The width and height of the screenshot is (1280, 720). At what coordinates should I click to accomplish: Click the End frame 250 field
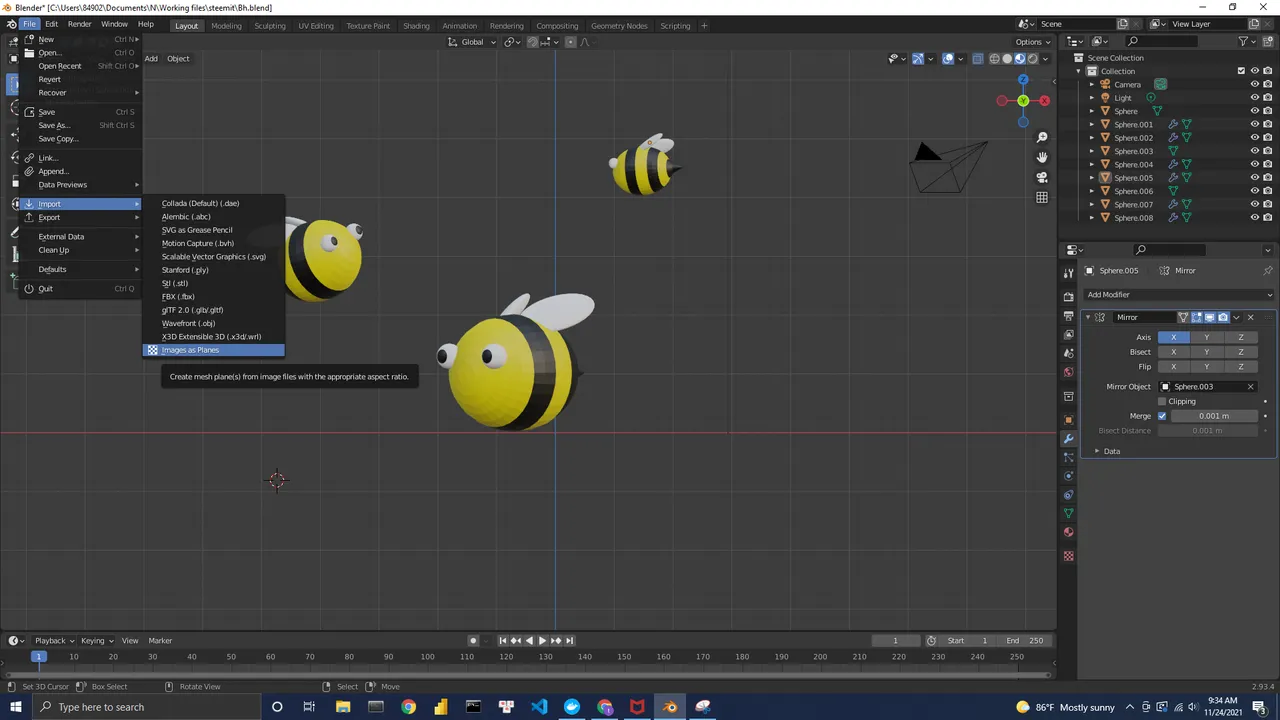1026,640
